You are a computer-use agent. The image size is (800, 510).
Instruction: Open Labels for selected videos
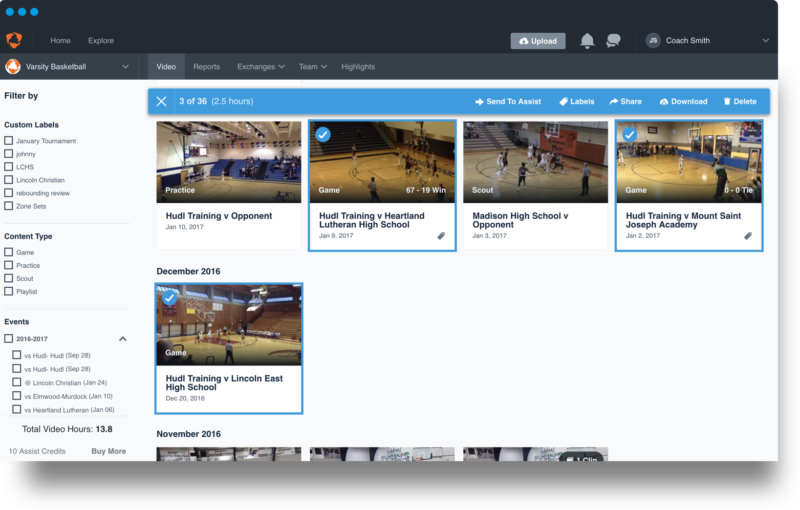(x=577, y=101)
